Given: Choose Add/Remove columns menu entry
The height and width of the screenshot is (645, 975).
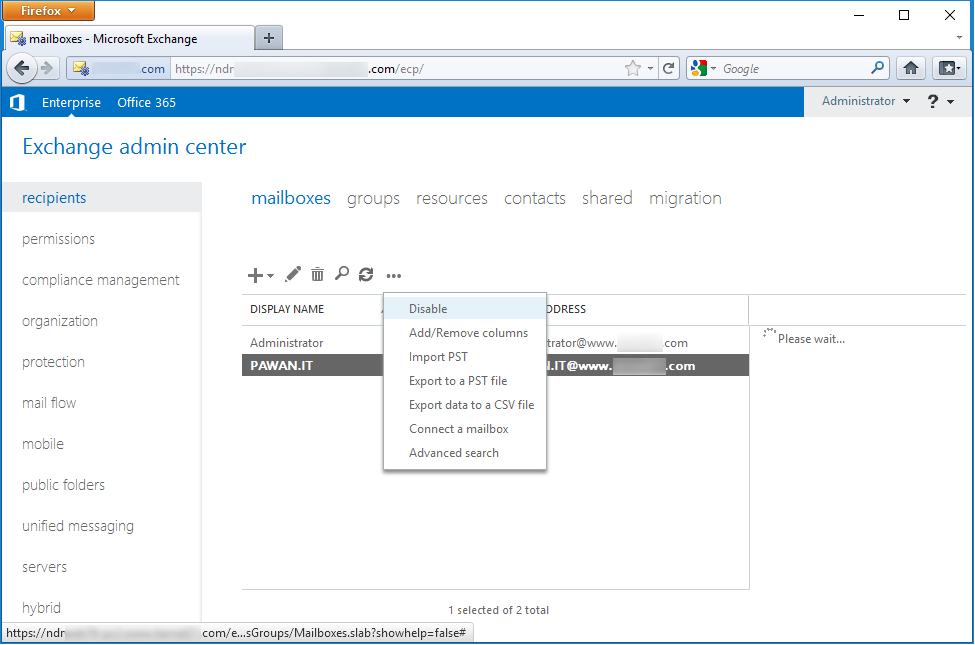Looking at the screenshot, I should 464,333.
